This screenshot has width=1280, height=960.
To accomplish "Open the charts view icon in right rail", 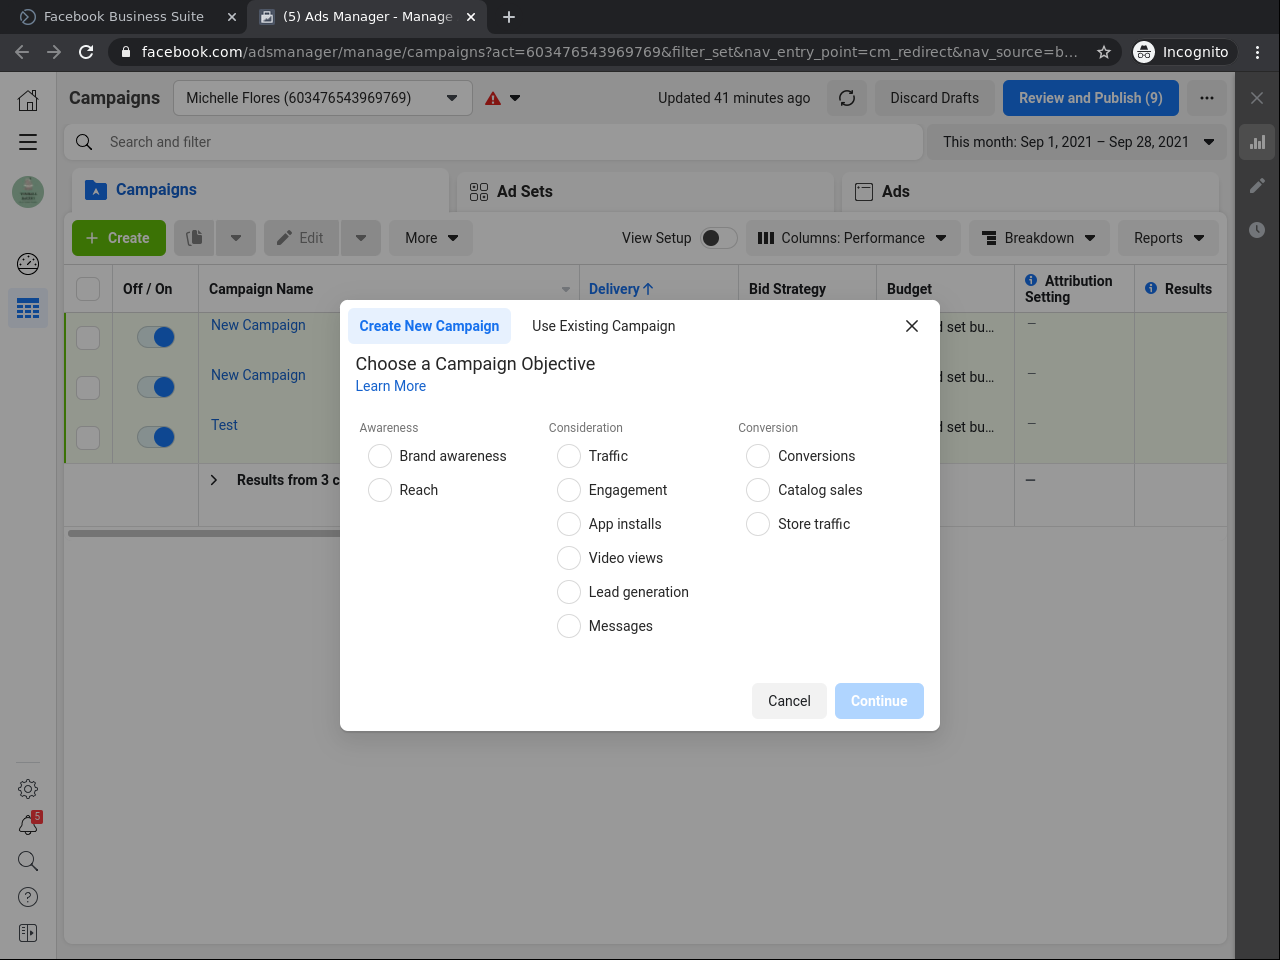I will click(x=1257, y=142).
